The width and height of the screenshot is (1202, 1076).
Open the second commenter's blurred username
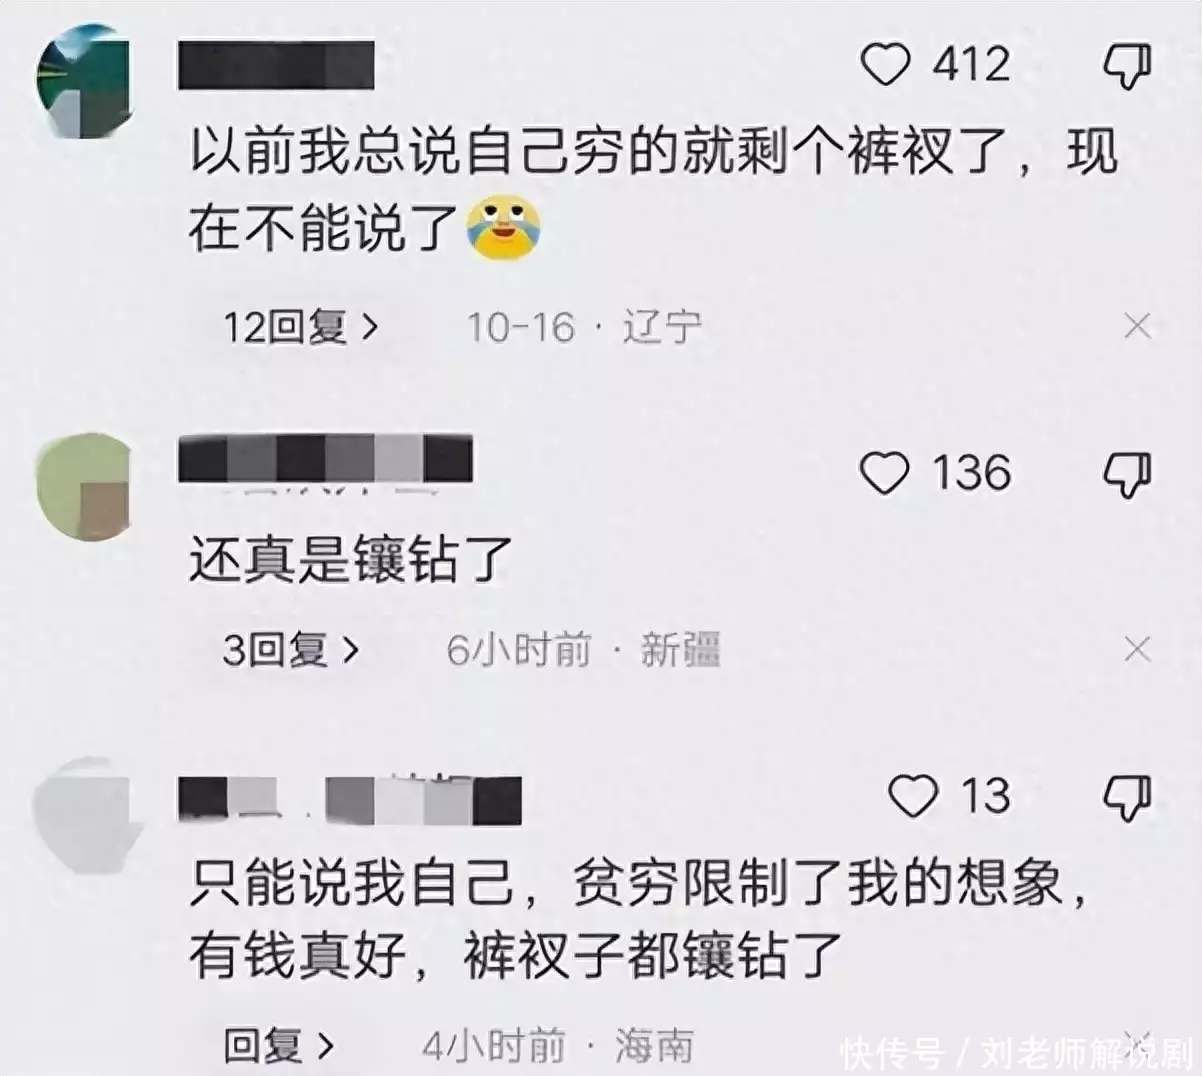coord(325,459)
